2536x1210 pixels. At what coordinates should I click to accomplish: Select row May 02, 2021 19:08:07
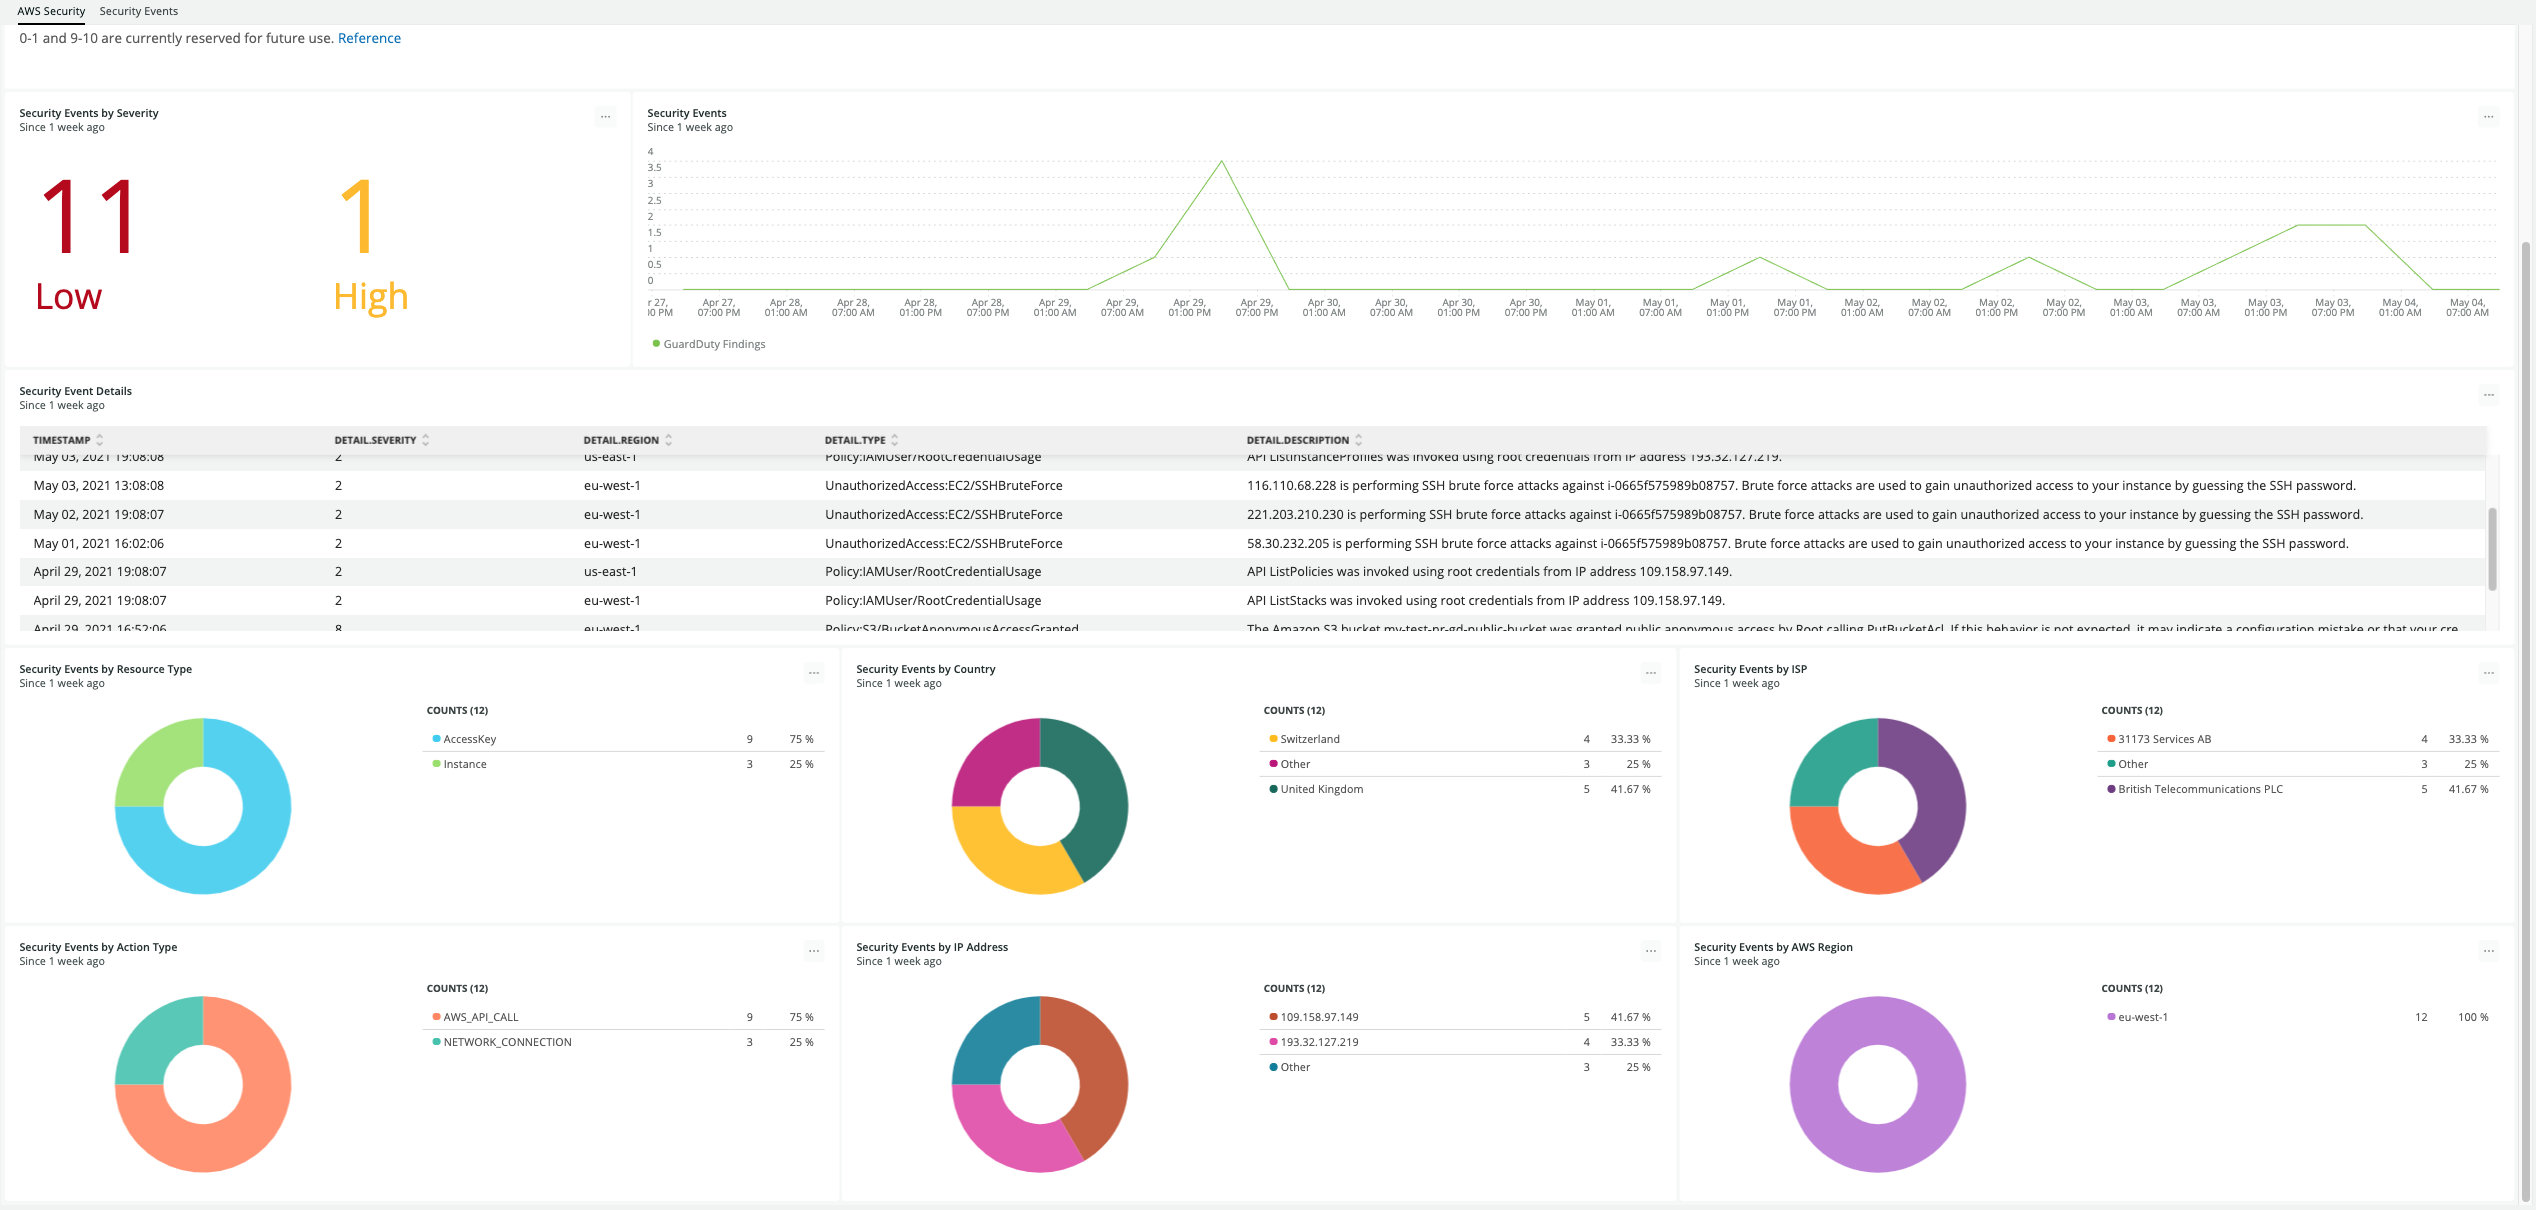[1252, 514]
